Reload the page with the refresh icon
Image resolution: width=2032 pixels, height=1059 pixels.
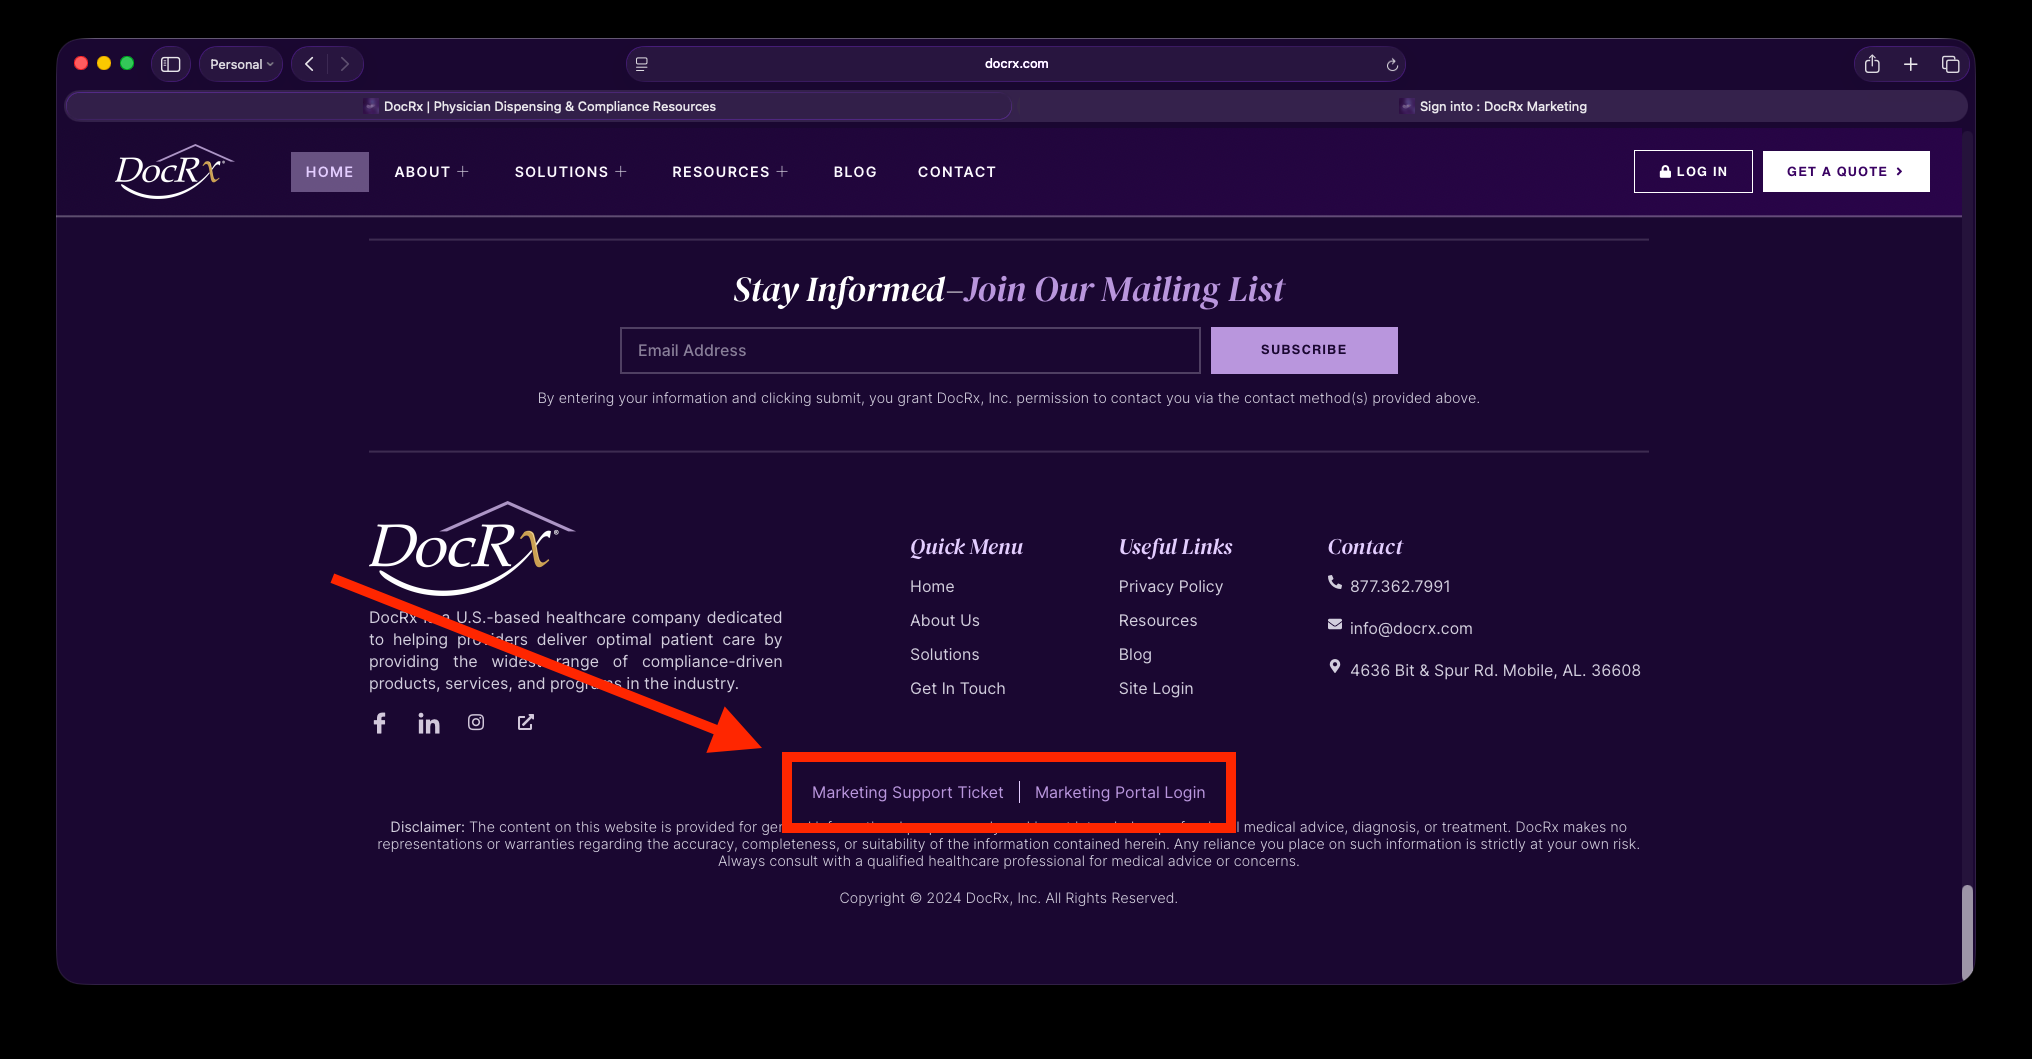[1392, 65]
